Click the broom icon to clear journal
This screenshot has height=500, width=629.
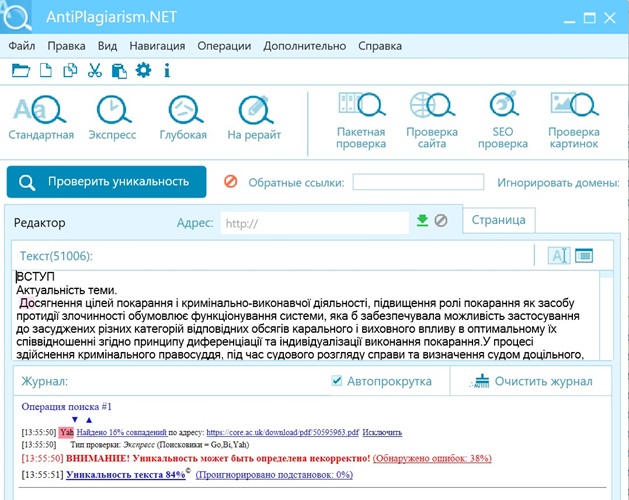[x=480, y=381]
